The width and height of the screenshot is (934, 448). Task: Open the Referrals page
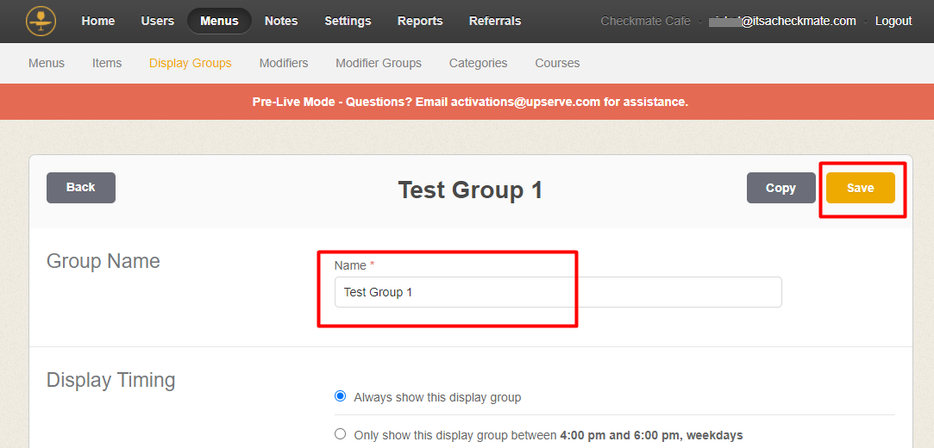point(494,21)
